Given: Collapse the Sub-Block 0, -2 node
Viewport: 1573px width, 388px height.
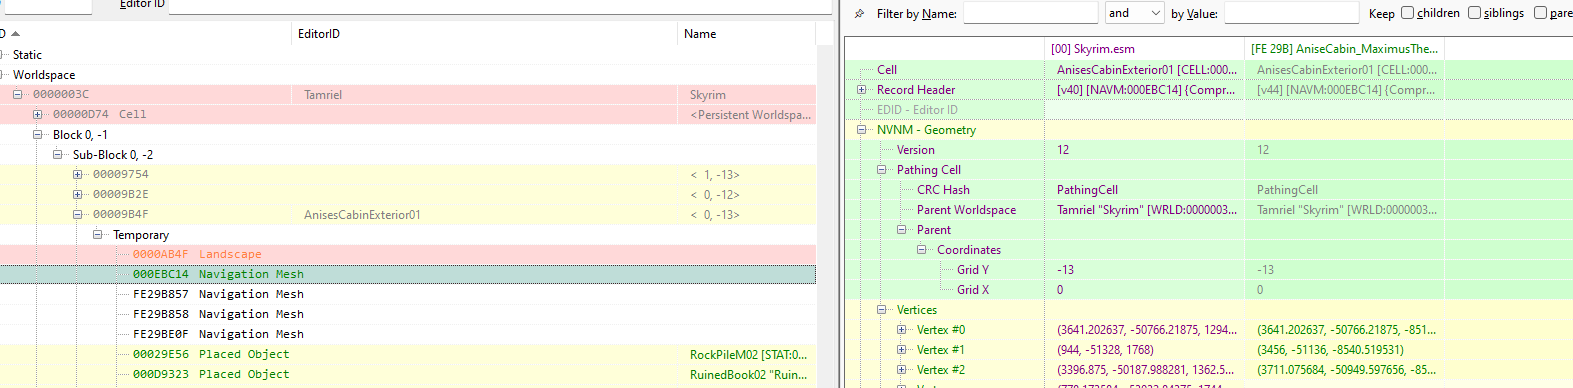Looking at the screenshot, I should tap(58, 154).
